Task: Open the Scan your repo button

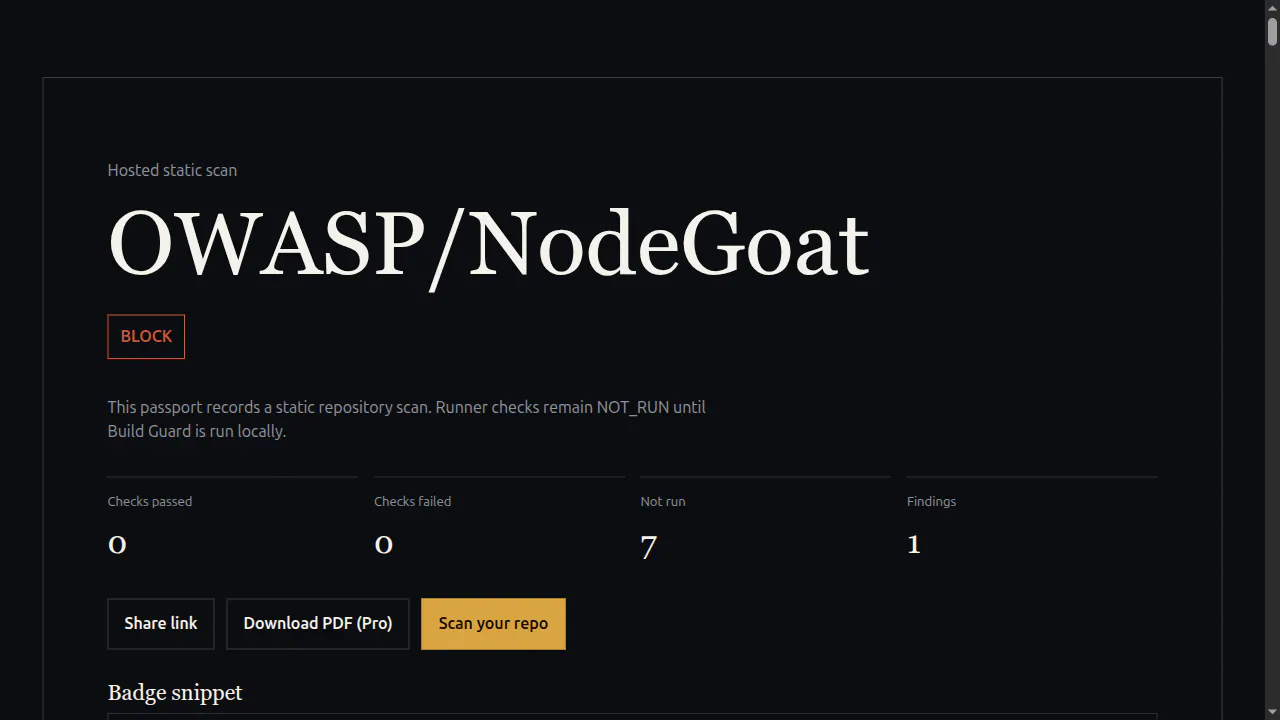Action: [493, 624]
